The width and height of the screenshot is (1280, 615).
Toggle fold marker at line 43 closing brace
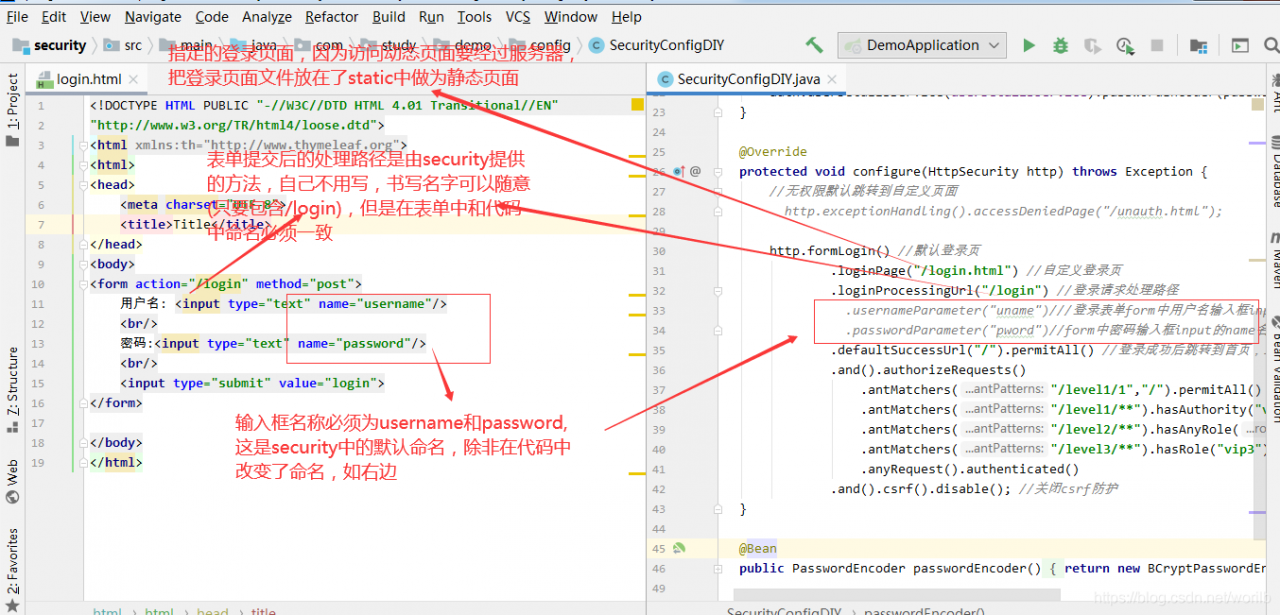pyautogui.click(x=720, y=508)
